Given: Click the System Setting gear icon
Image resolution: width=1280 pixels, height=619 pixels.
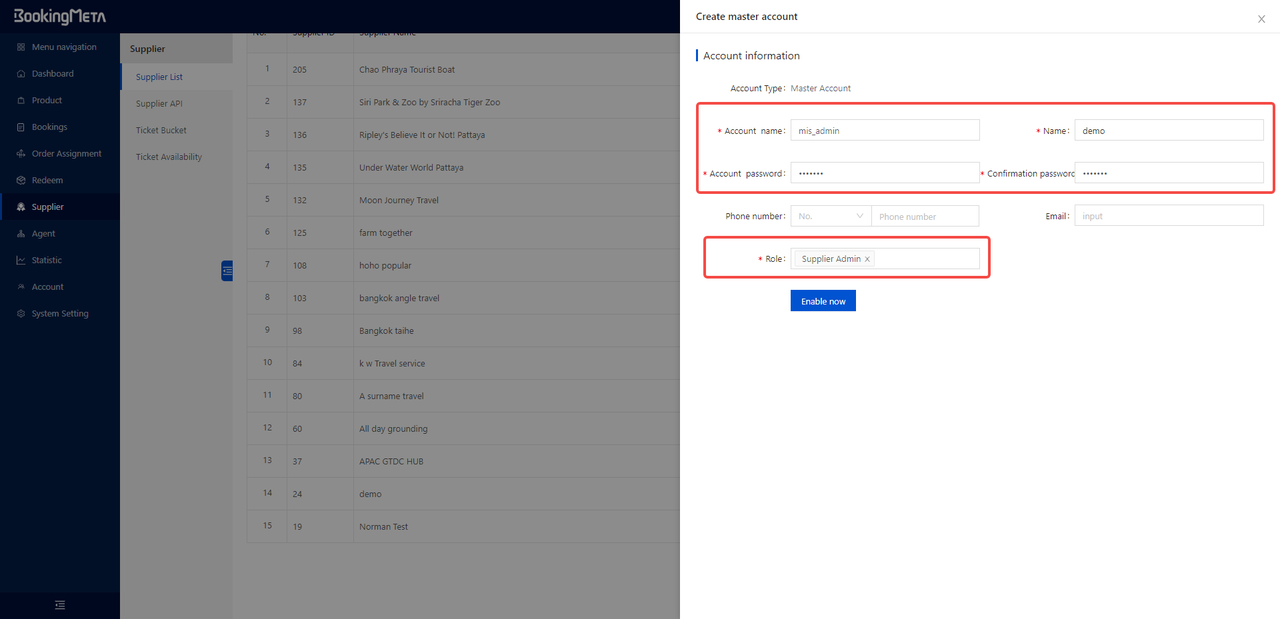Looking at the screenshot, I should point(21,314).
